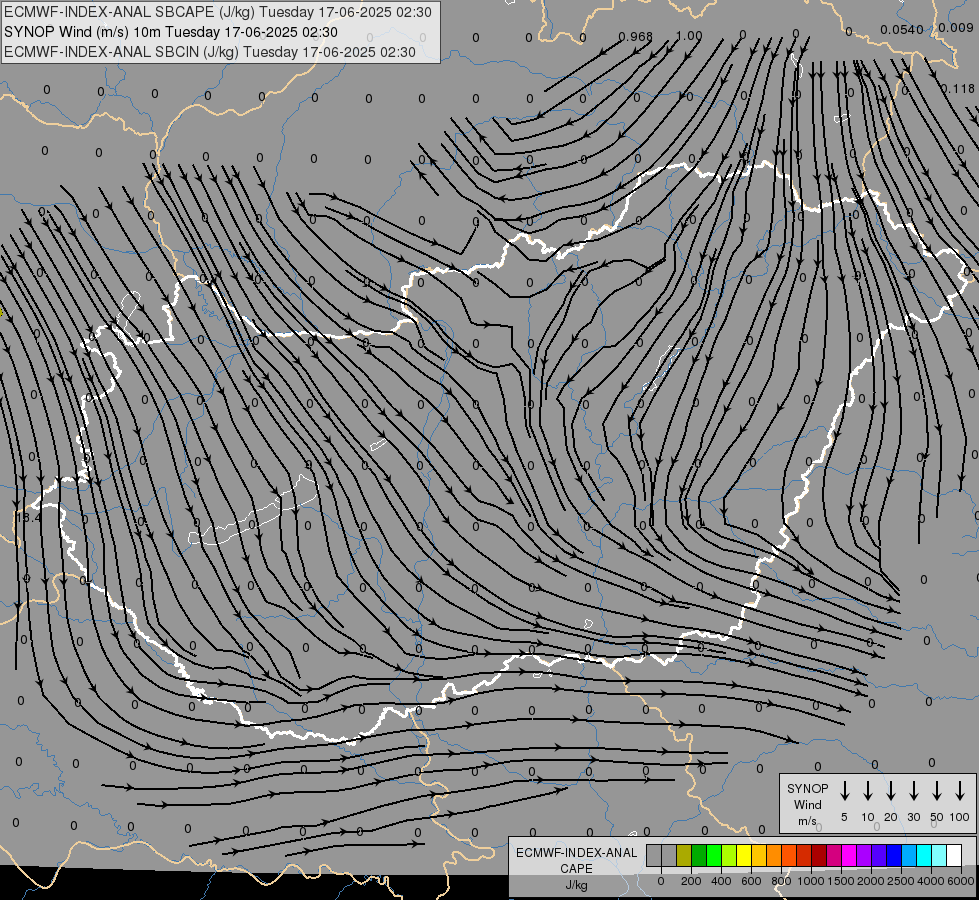Select the olive swatch in CAPE legend
Screen dimensions: 979x900
point(684,855)
